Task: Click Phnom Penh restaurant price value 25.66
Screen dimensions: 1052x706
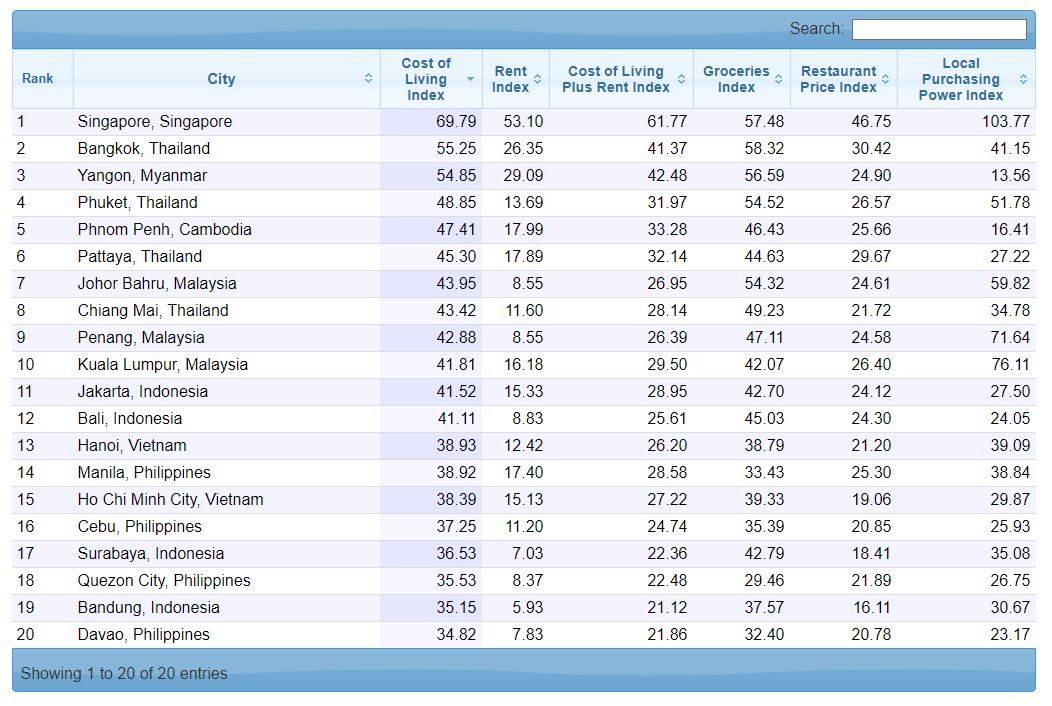Action: click(871, 230)
